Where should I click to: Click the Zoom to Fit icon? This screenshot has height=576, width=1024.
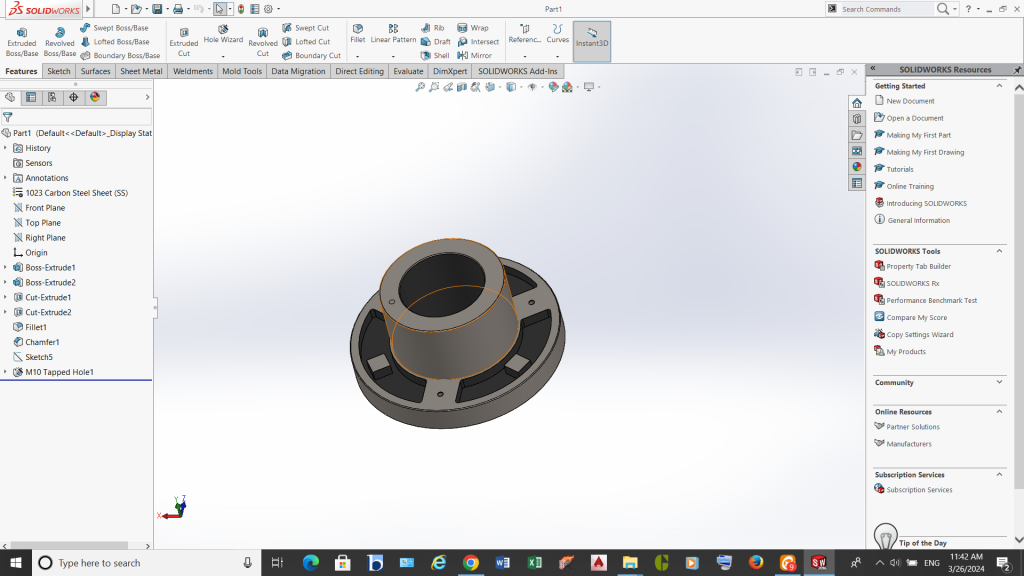pos(421,87)
